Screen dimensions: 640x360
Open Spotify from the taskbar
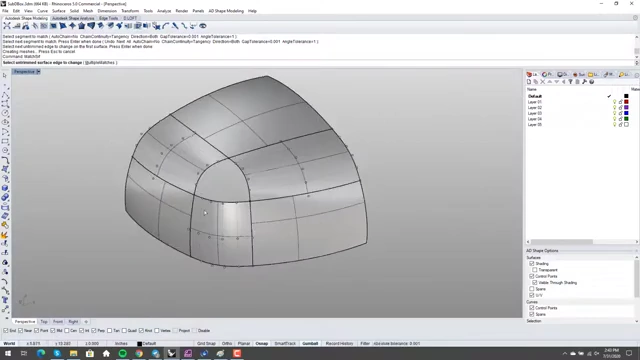(x=122, y=353)
